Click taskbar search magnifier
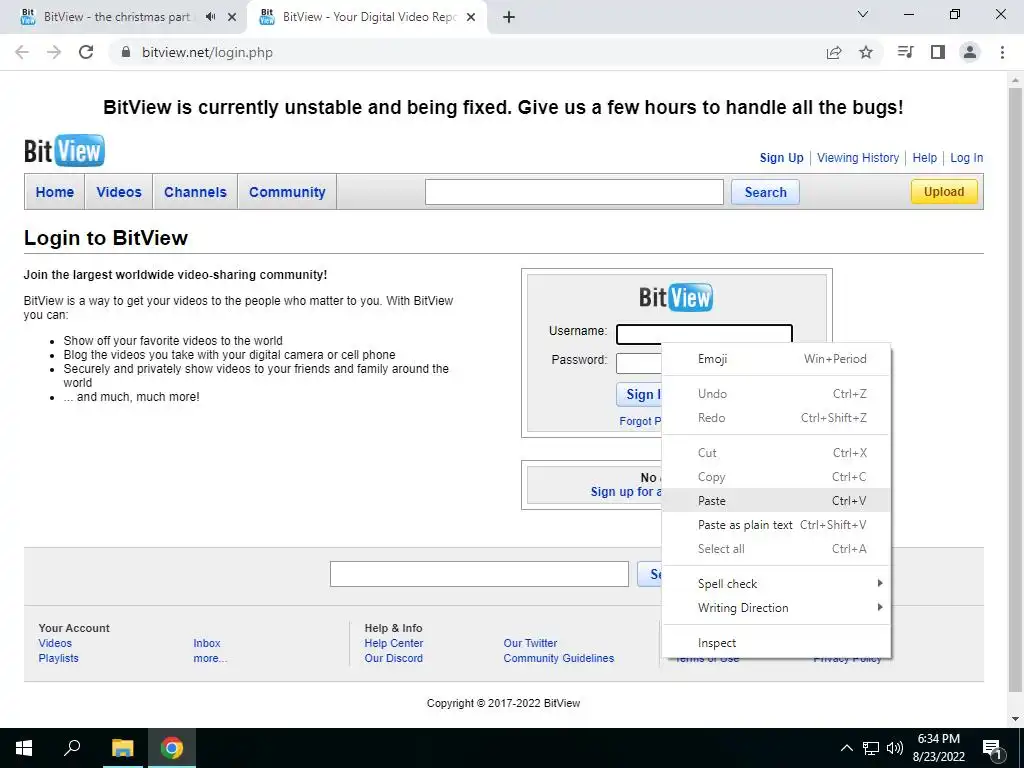 click(72, 748)
